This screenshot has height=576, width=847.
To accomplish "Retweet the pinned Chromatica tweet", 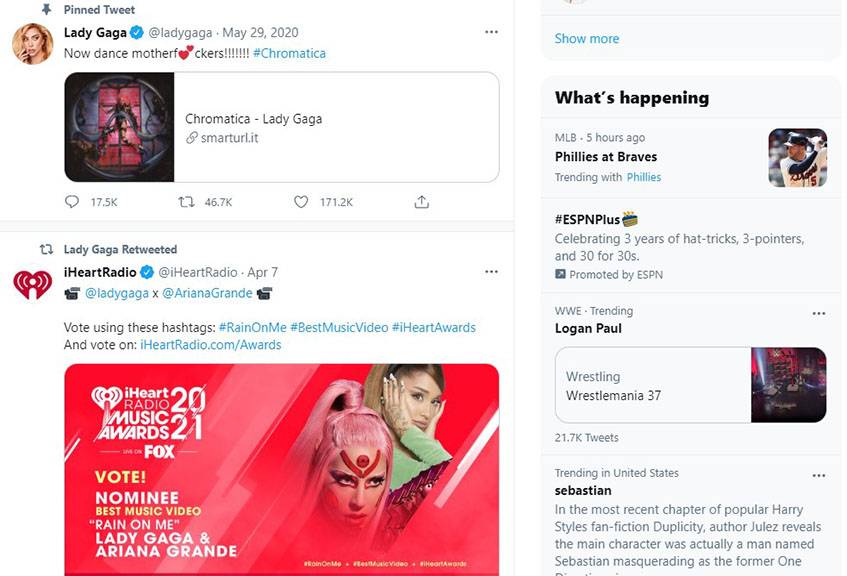I will 186,202.
